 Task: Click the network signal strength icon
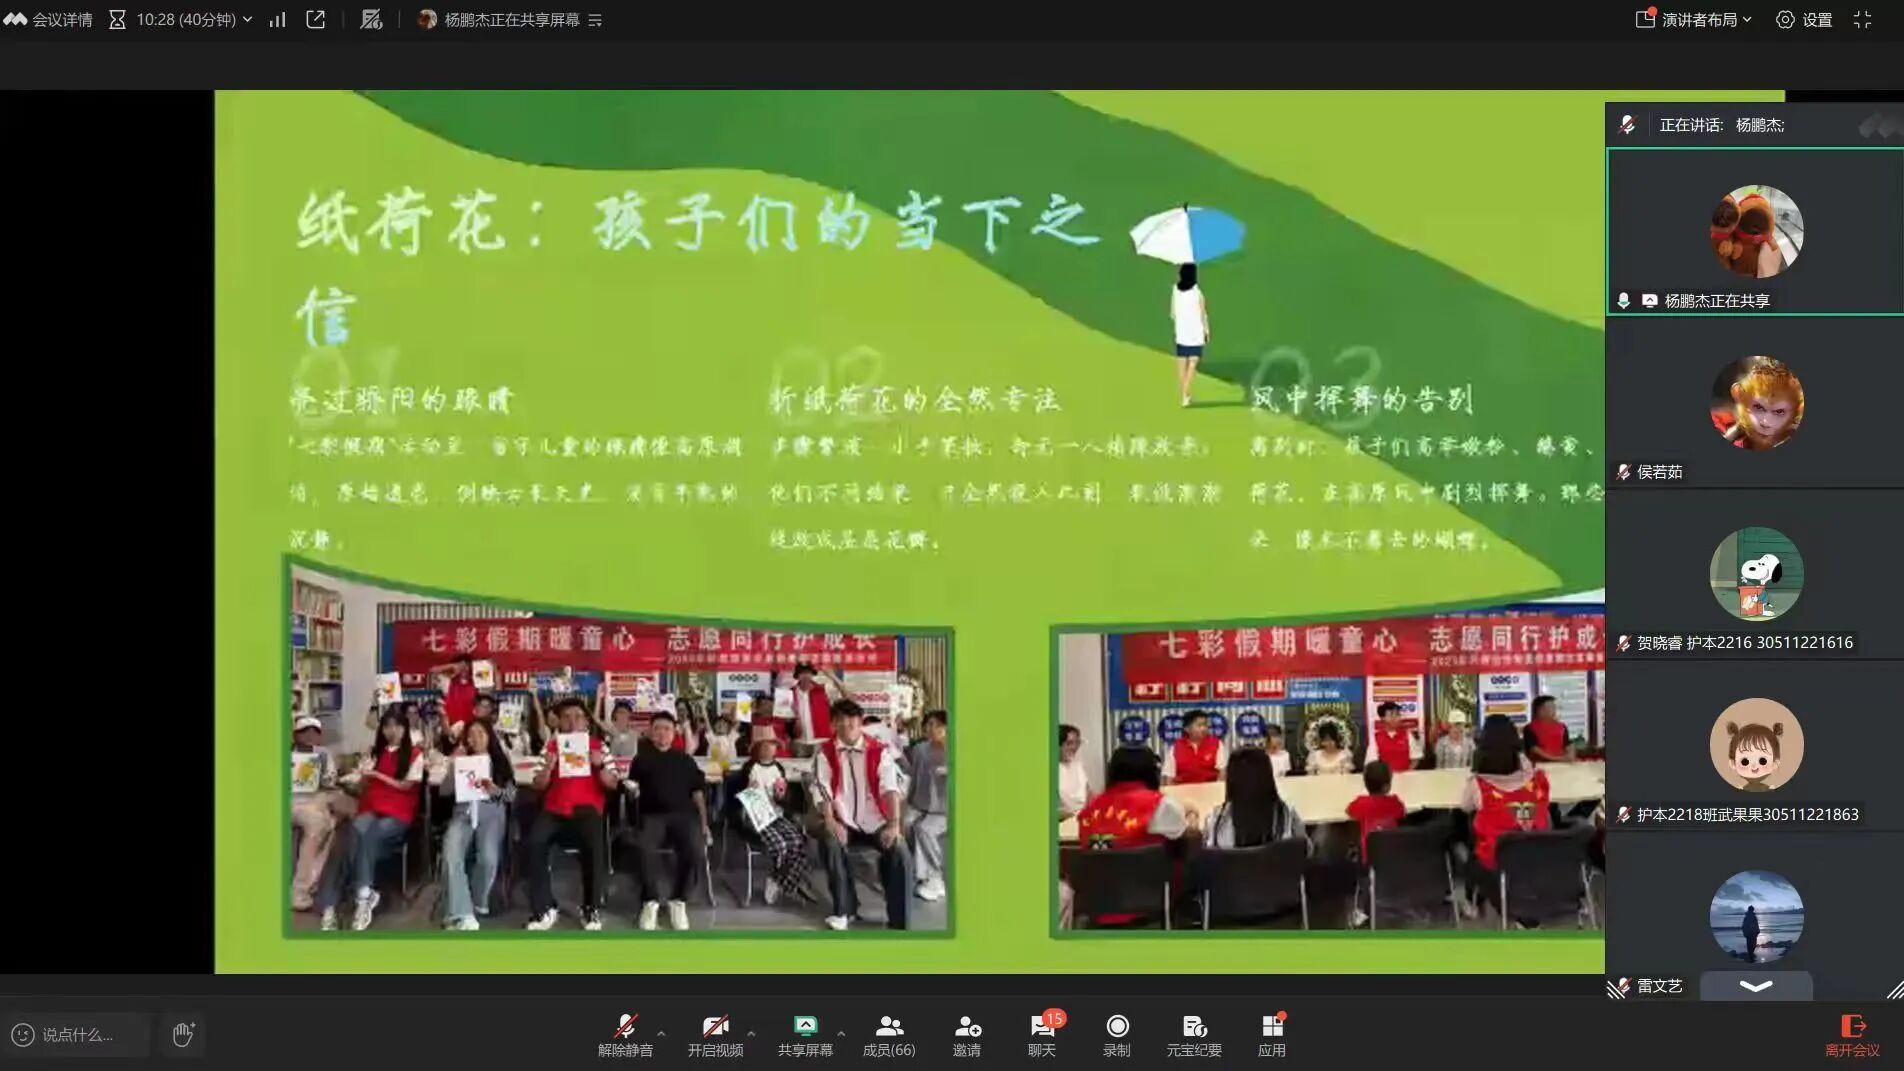278,20
